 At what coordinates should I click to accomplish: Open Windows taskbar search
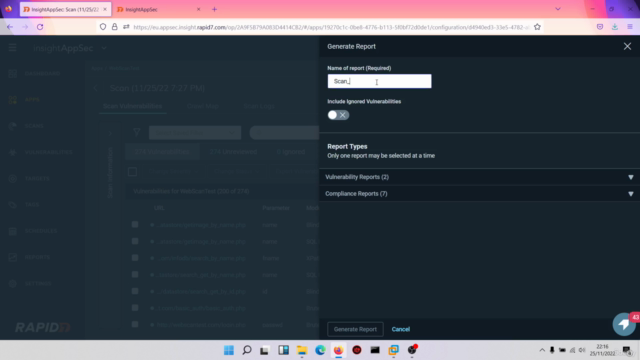(x=247, y=350)
